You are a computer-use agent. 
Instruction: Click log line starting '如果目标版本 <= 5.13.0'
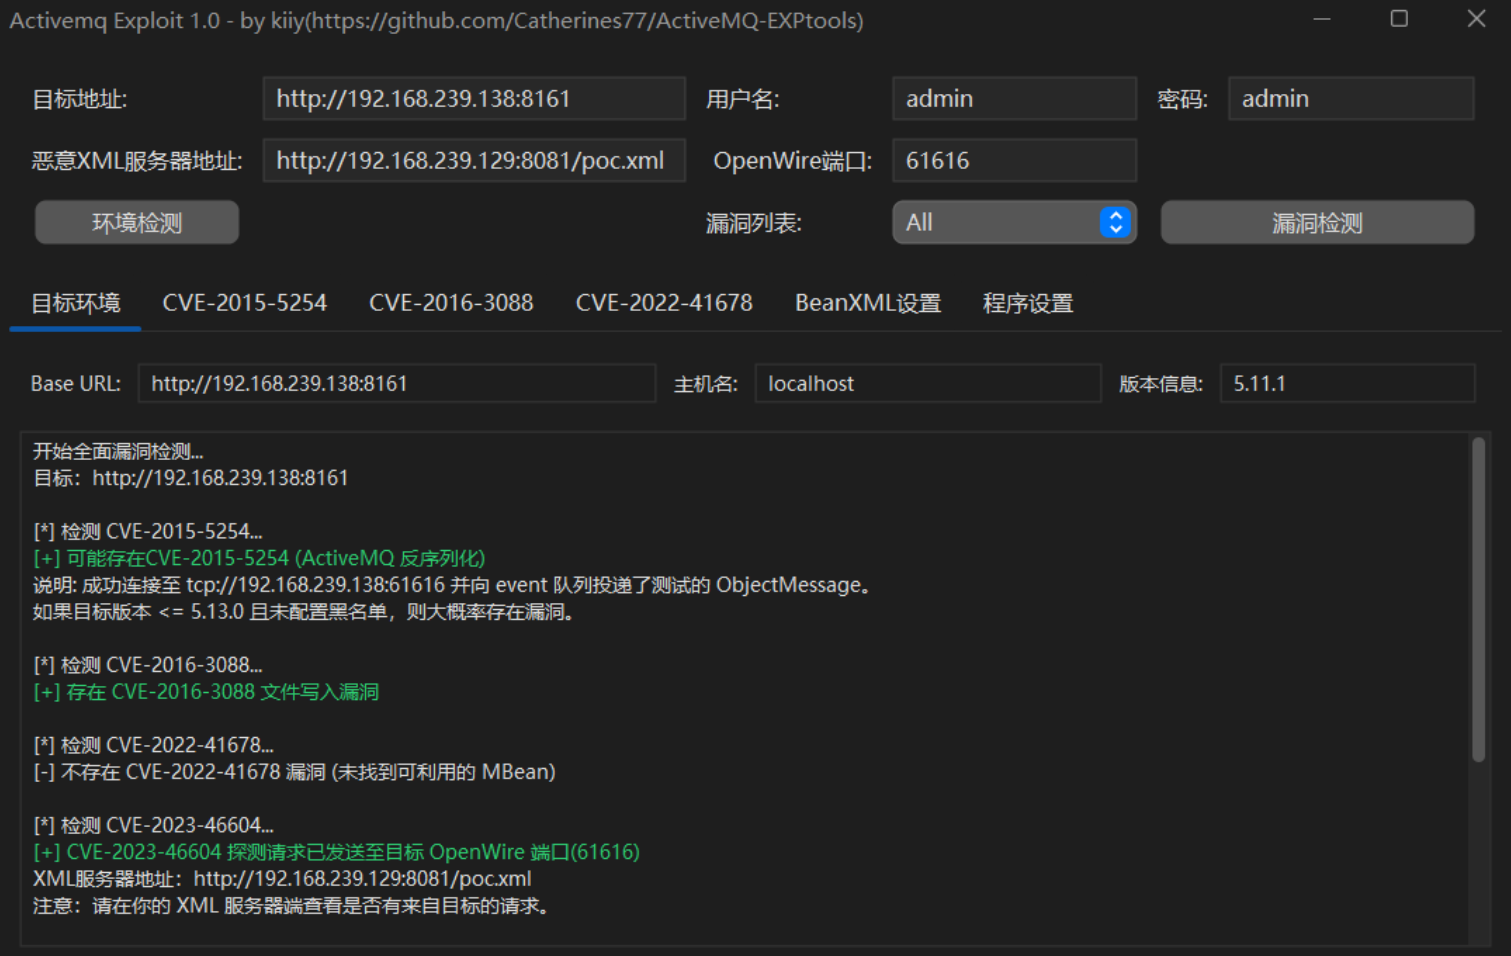(x=304, y=612)
